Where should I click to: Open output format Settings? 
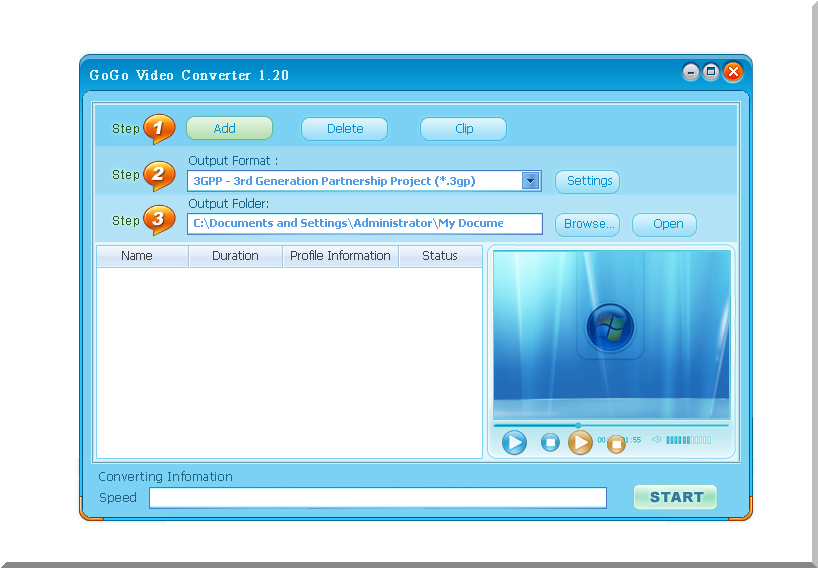tap(587, 181)
